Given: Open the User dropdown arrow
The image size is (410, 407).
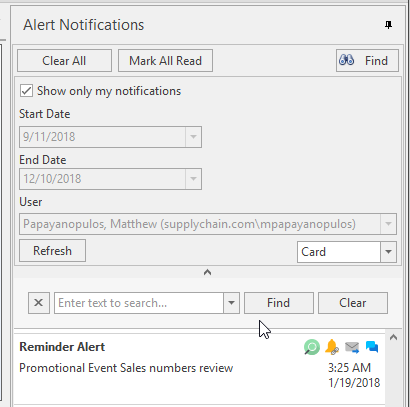Looking at the screenshot, I should [x=388, y=224].
